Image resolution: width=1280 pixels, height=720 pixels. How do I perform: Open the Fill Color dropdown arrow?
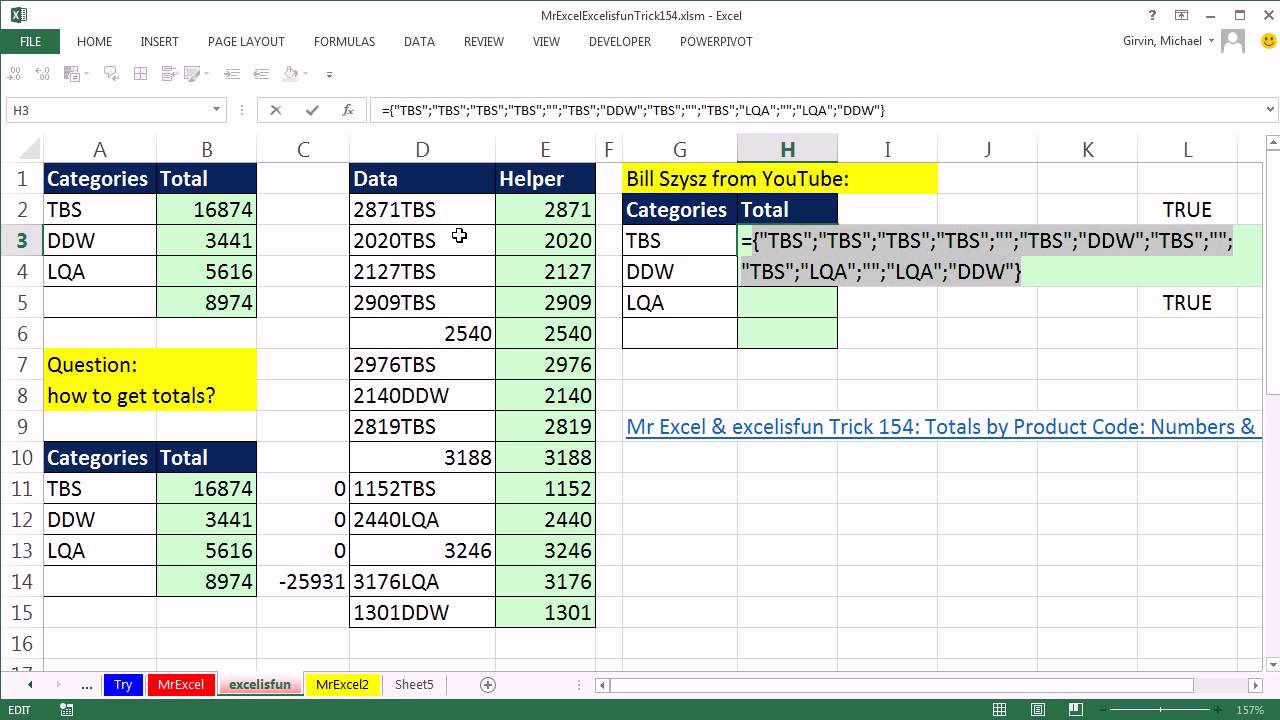305,74
